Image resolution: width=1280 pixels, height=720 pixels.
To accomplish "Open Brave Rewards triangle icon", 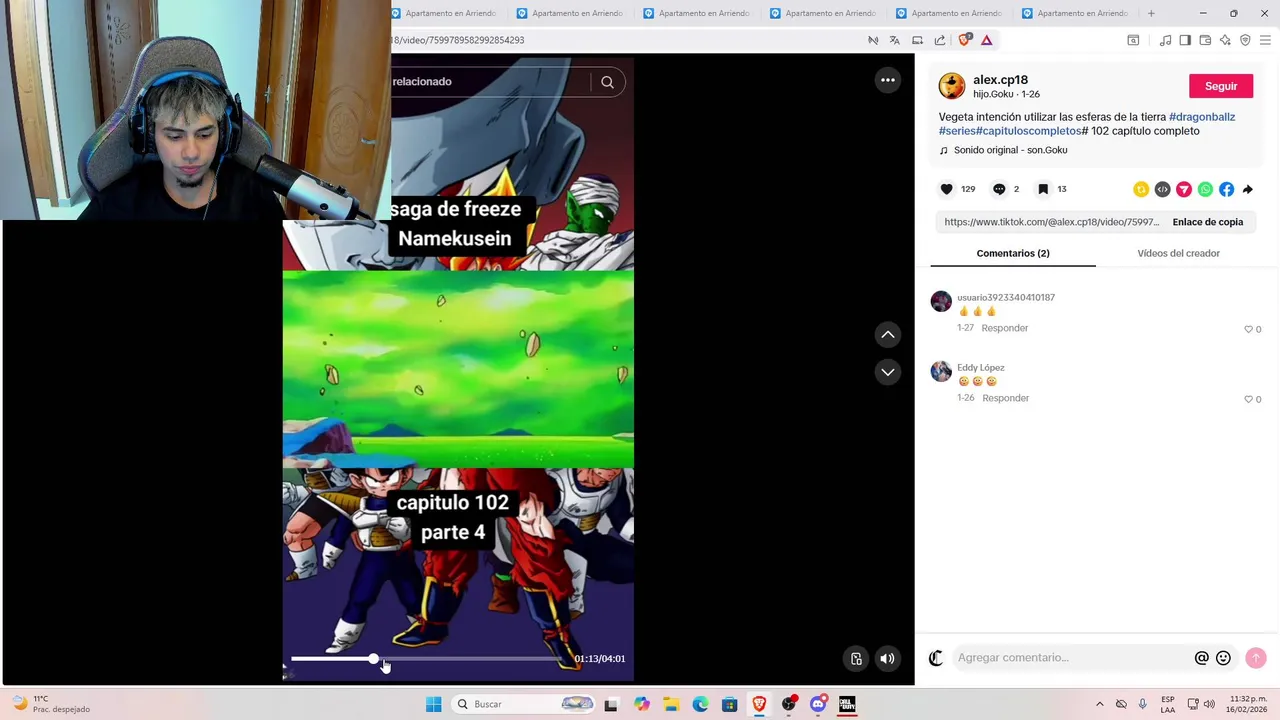I will (x=986, y=40).
